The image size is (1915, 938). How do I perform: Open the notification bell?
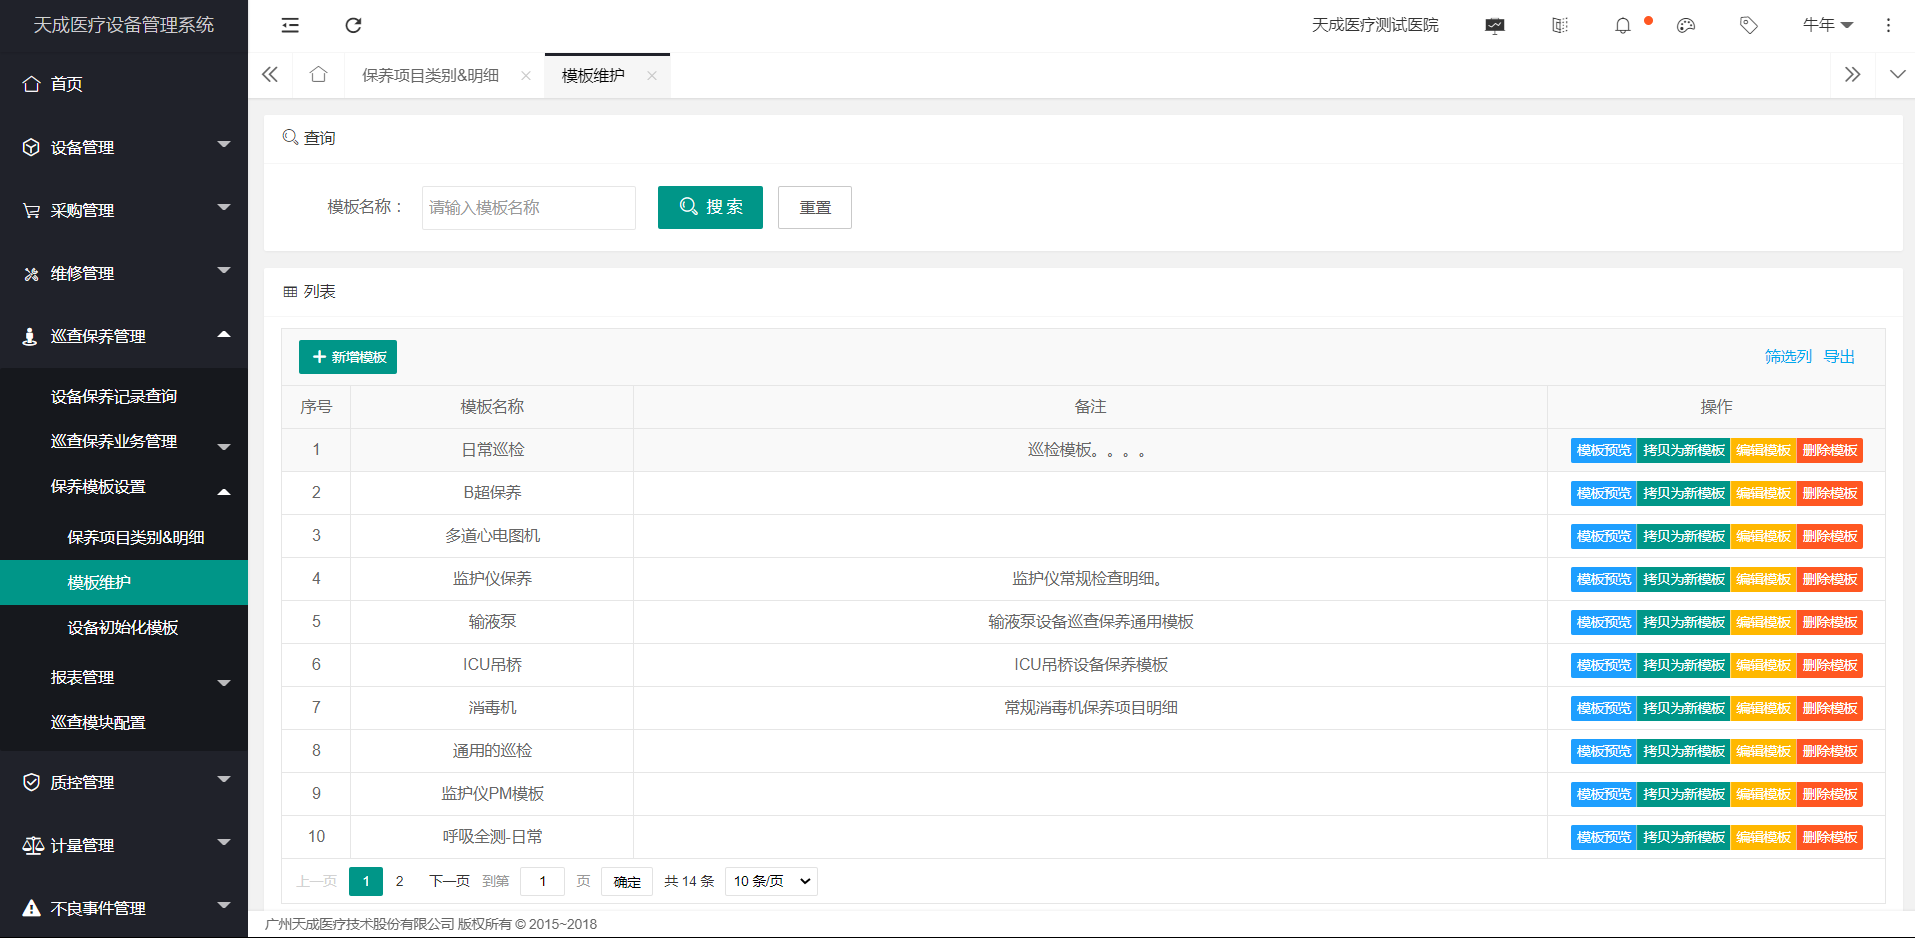(x=1623, y=25)
